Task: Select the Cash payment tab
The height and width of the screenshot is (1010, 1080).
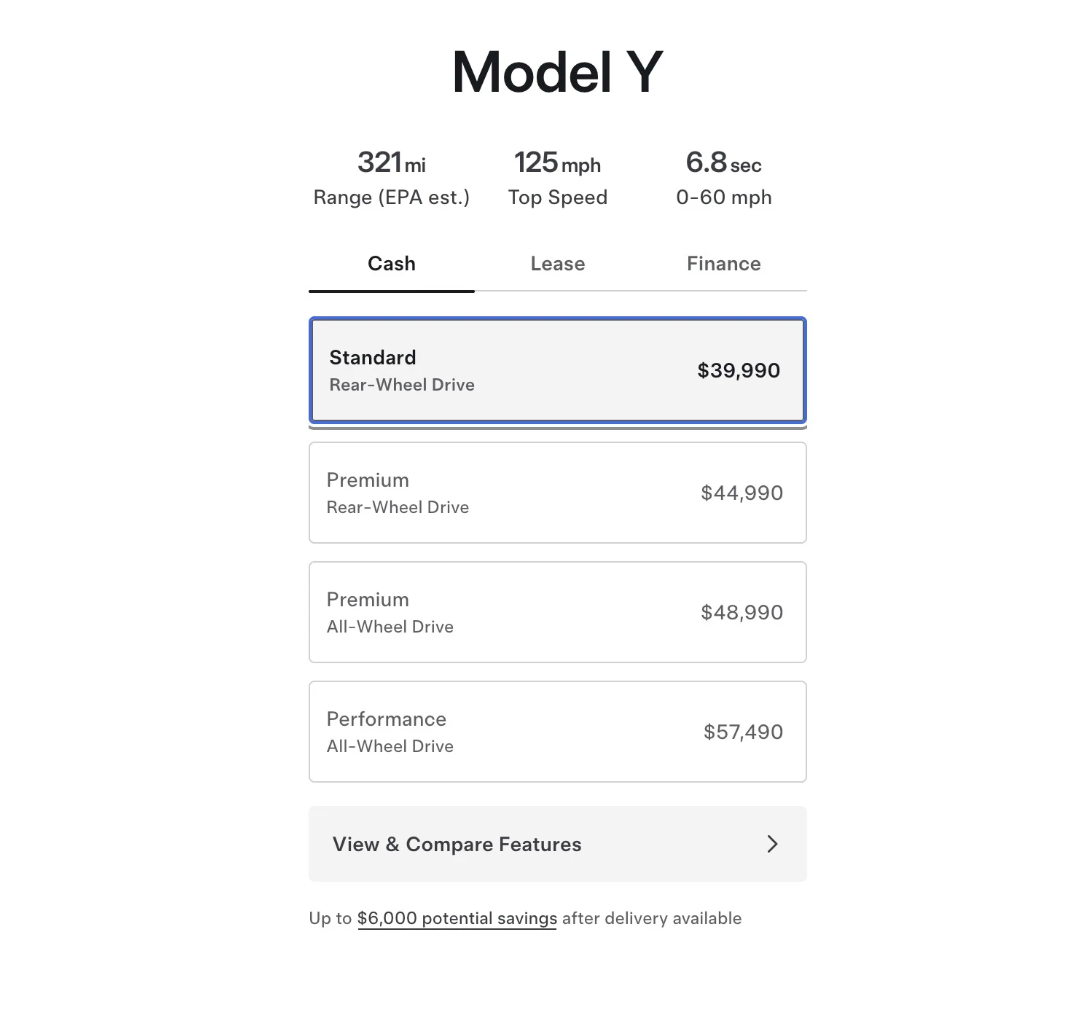Action: point(391,264)
